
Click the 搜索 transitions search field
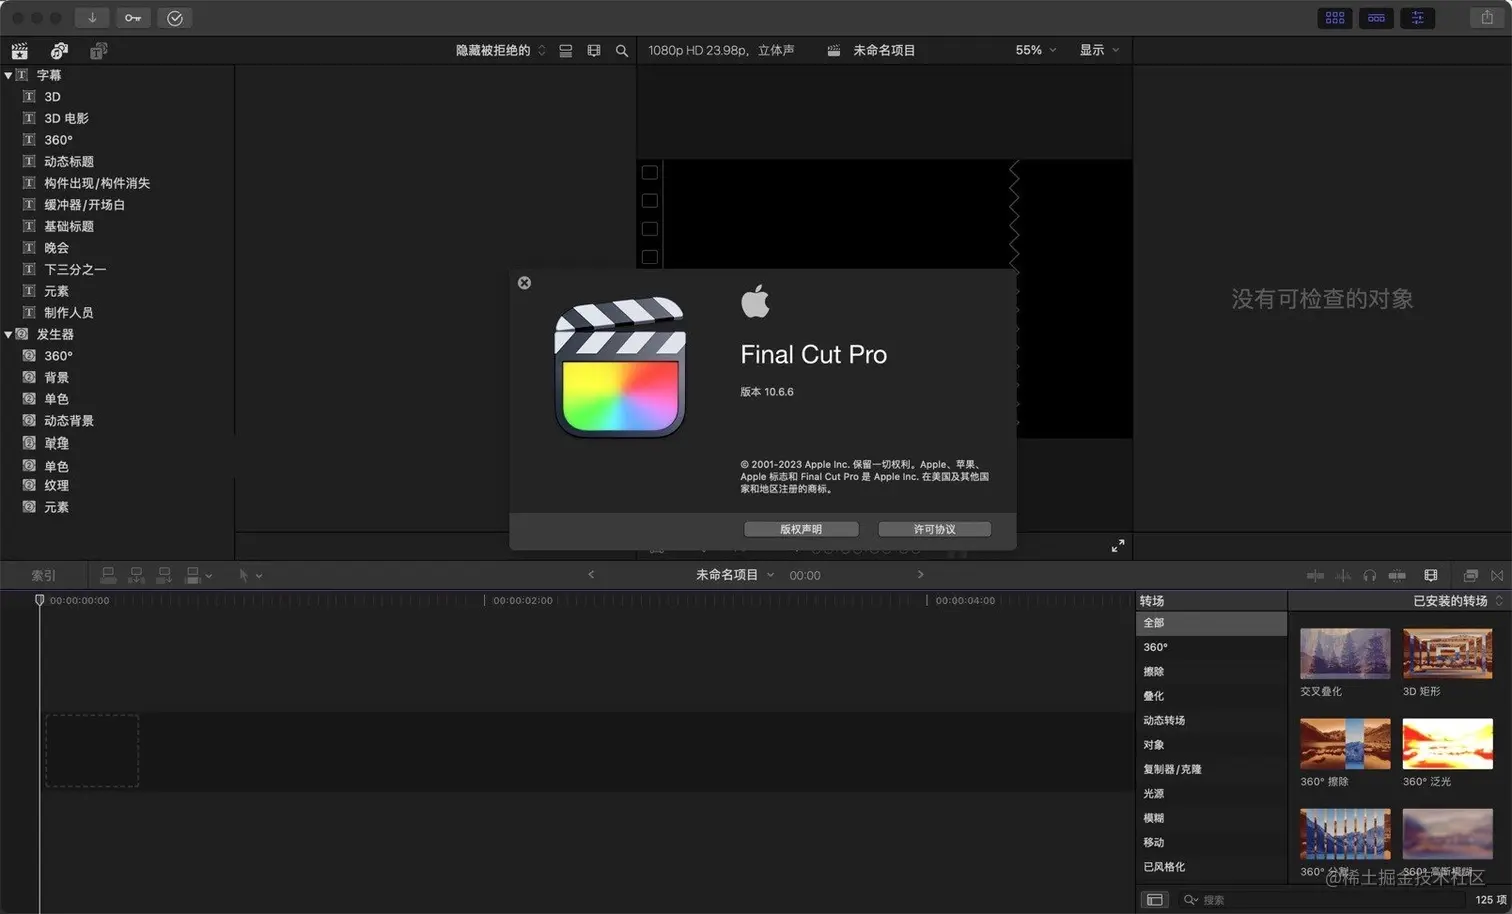pos(1320,899)
